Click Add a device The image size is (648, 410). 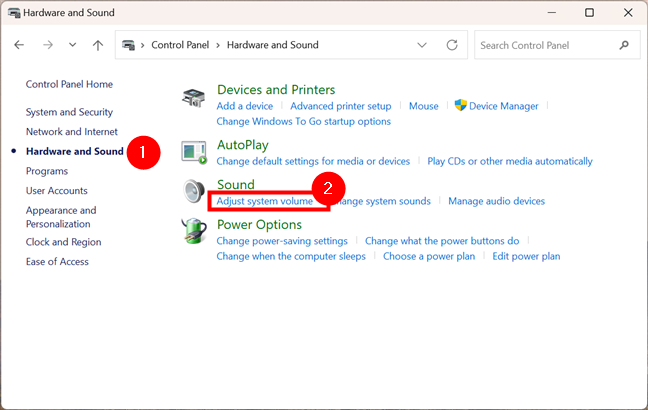[245, 106]
